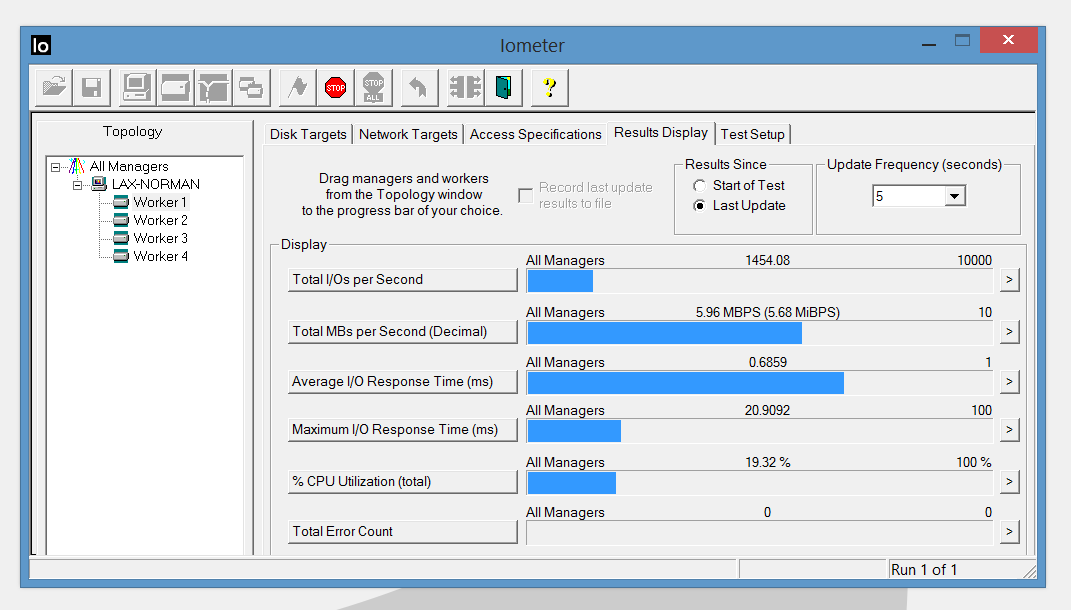Click the 'Total Error Count' button
Viewport: 1071px width, 610px height.
[x=402, y=531]
